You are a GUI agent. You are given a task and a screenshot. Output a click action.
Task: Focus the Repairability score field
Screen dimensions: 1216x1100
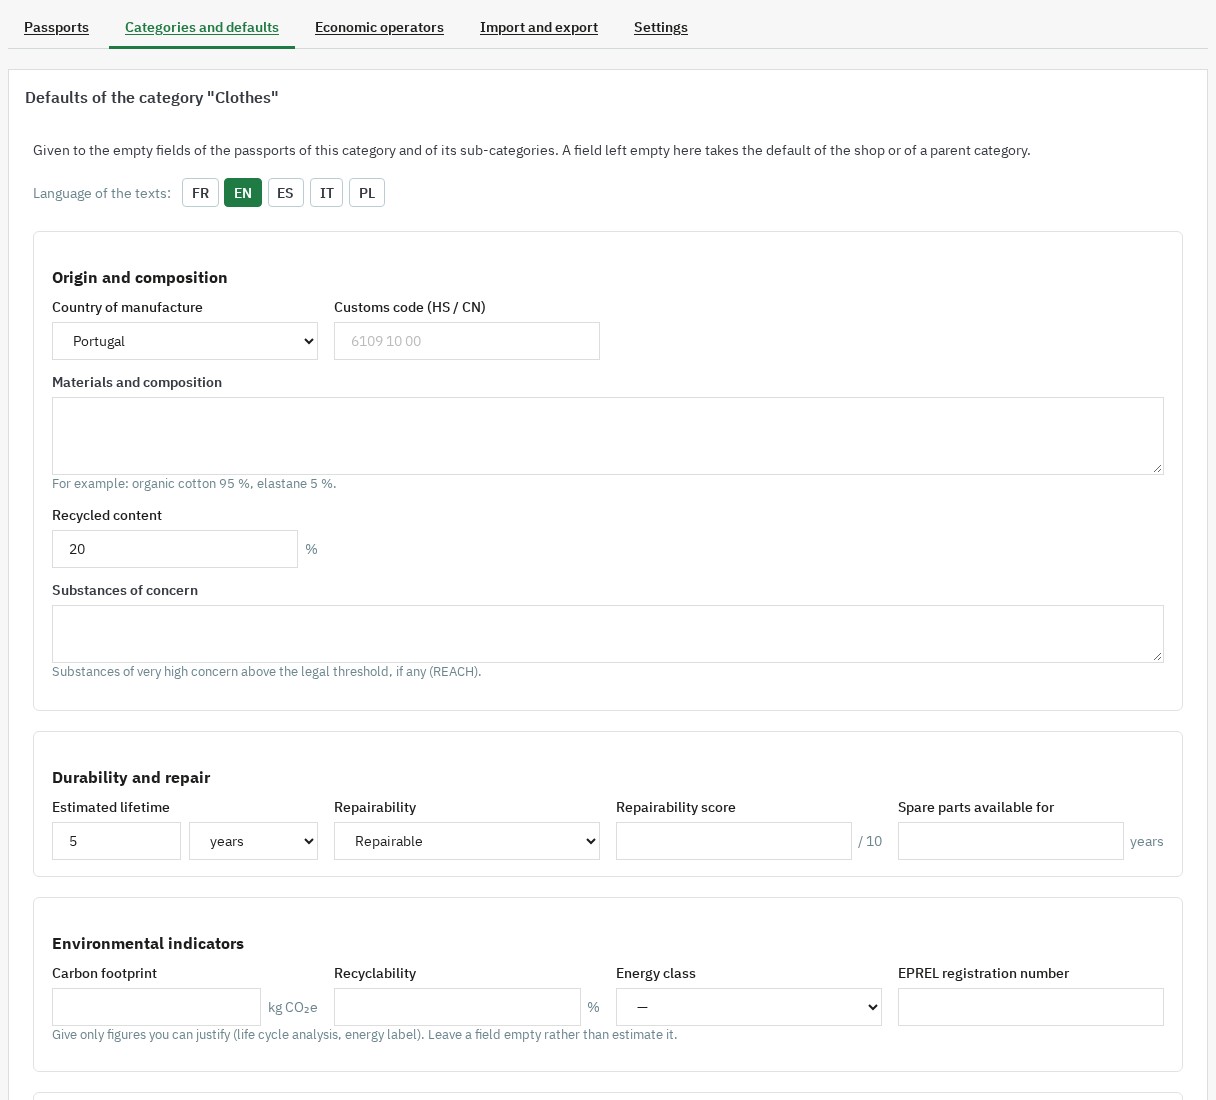734,841
